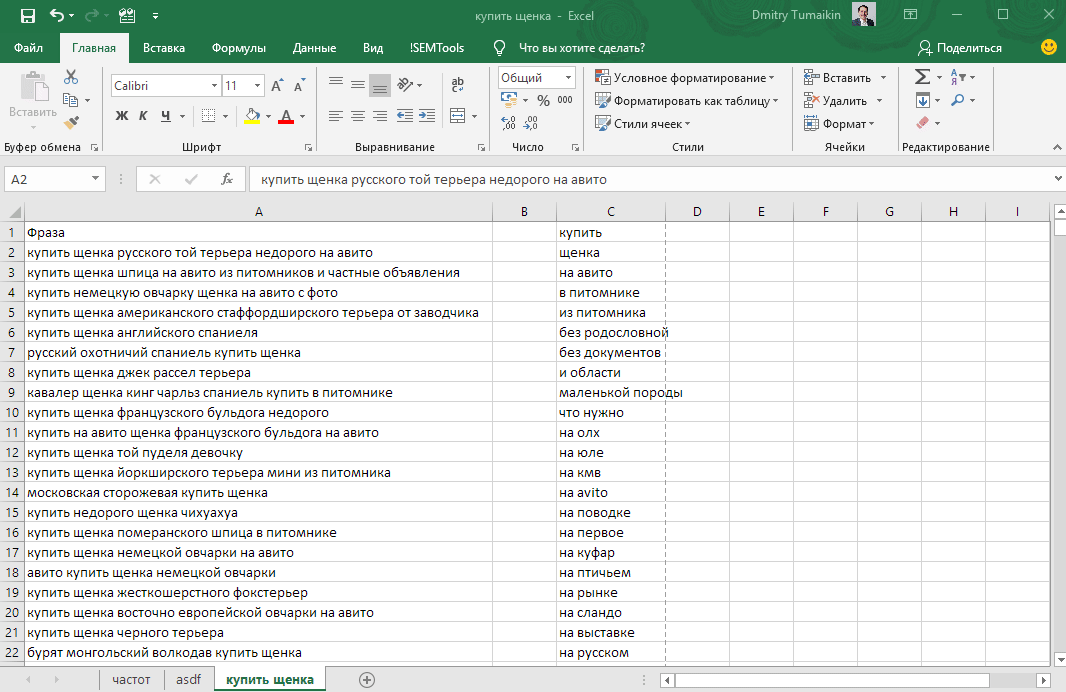Change text orientation with the angled icon
The image size is (1066, 692).
pyautogui.click(x=405, y=84)
